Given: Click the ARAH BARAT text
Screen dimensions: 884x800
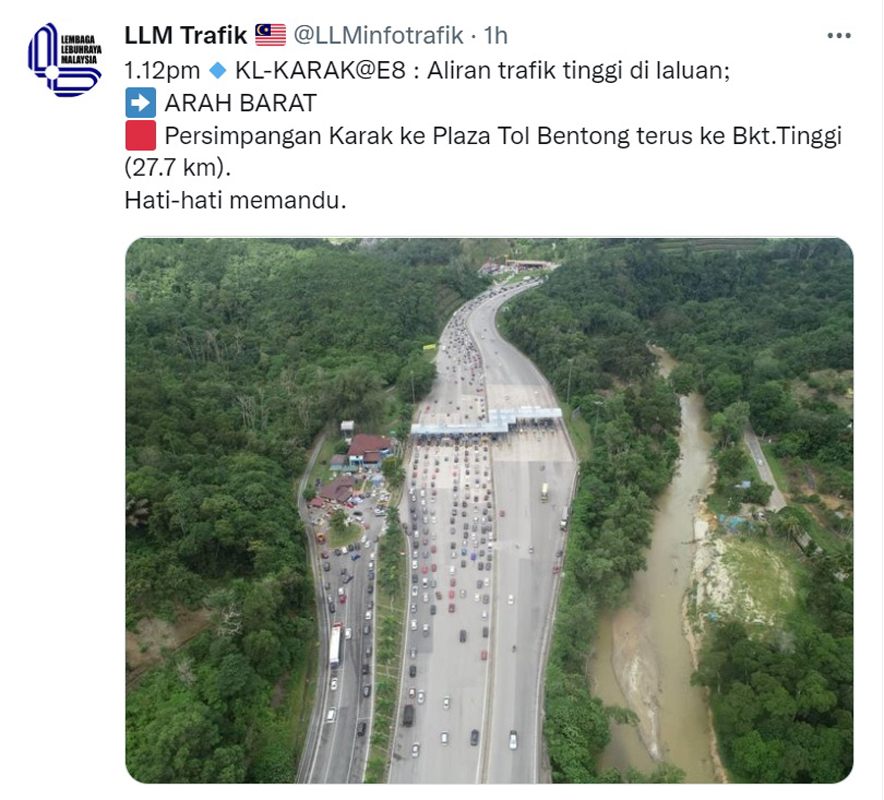Looking at the screenshot, I should point(241,103).
